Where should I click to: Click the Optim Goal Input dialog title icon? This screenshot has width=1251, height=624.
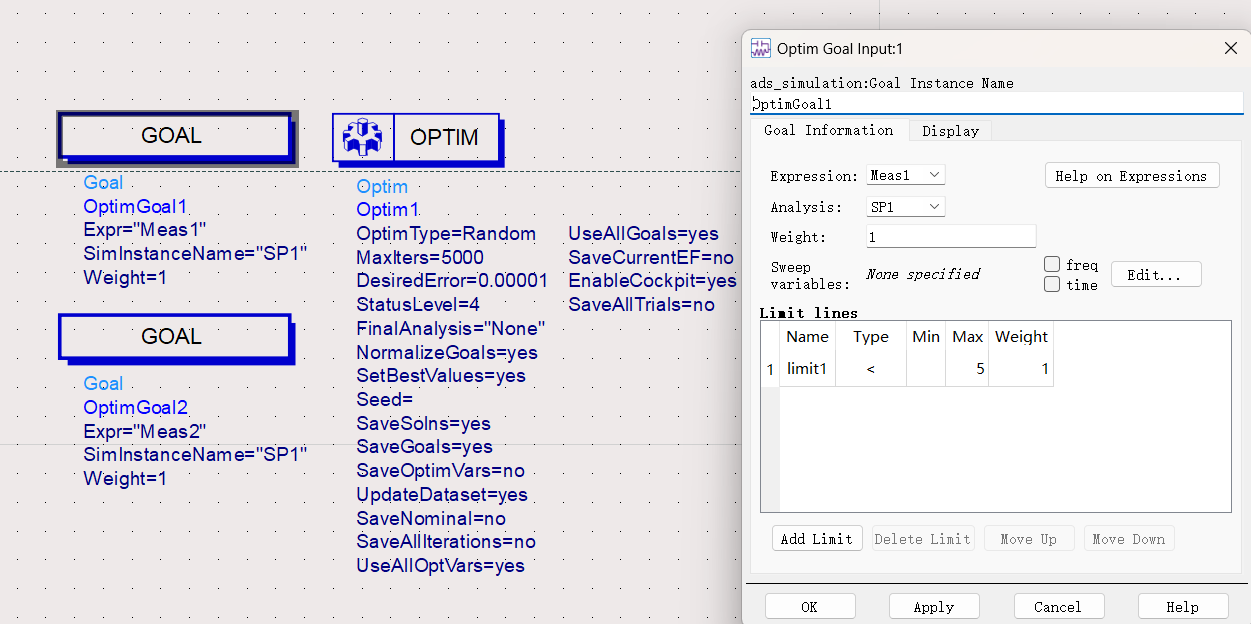point(761,48)
